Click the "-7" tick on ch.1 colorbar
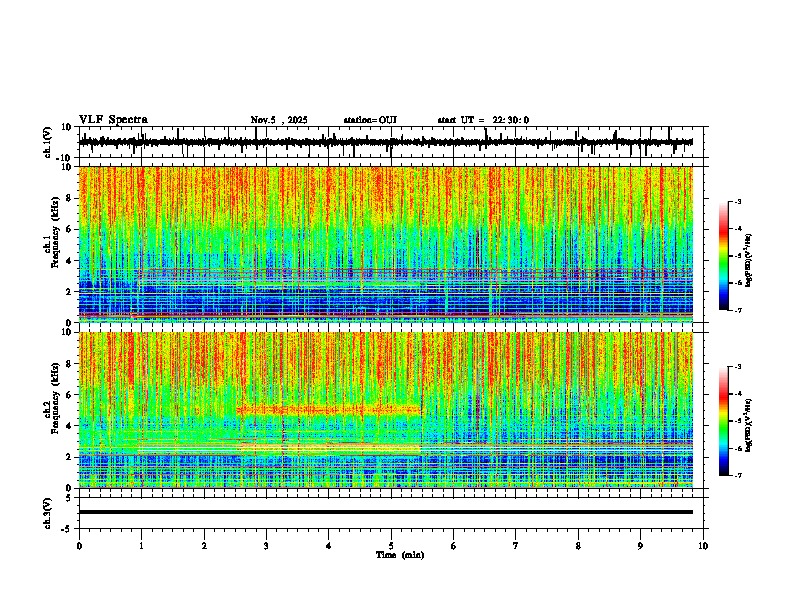 coord(737,310)
